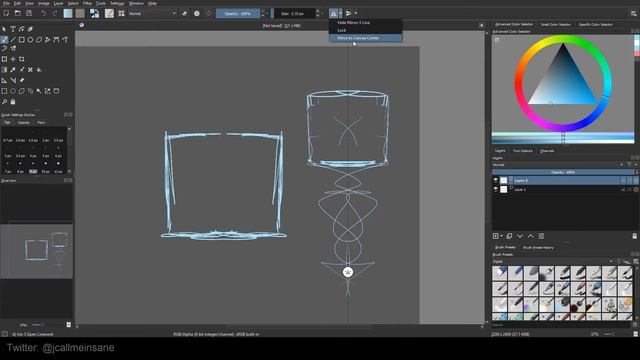Move the layer down with the down arrow
This screenshot has height=360, width=640.
[520, 236]
